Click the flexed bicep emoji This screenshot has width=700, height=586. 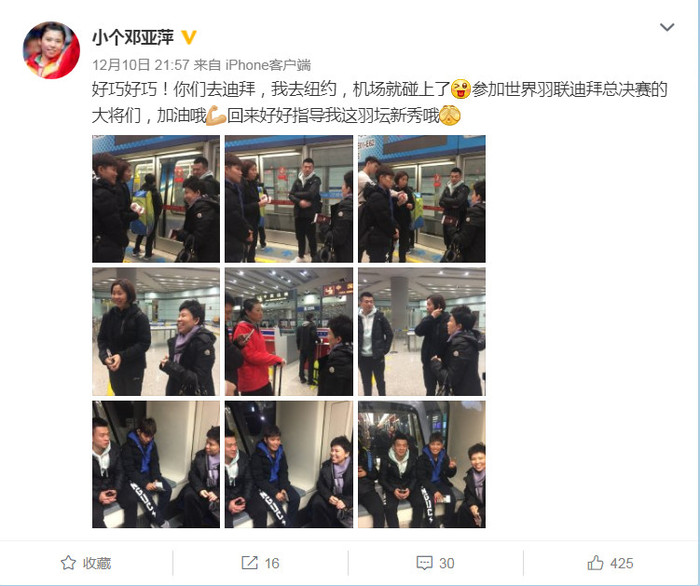(x=216, y=116)
